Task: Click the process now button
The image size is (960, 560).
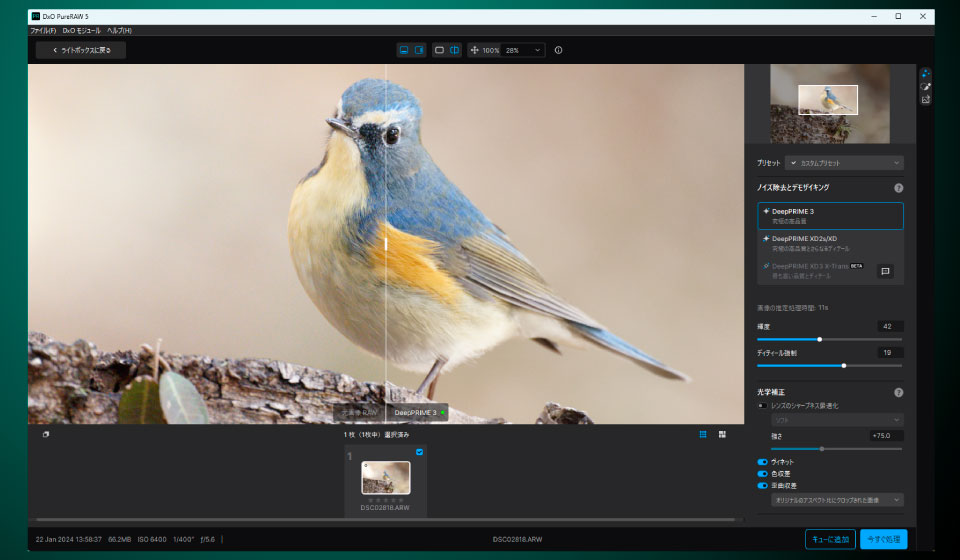Action: (x=883, y=539)
